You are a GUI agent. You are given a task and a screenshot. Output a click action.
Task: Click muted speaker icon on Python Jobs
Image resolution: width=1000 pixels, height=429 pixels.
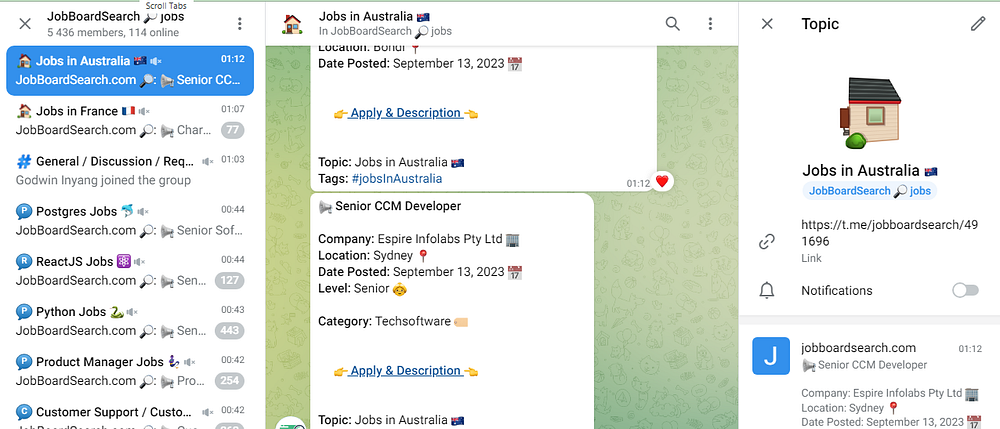point(132,312)
